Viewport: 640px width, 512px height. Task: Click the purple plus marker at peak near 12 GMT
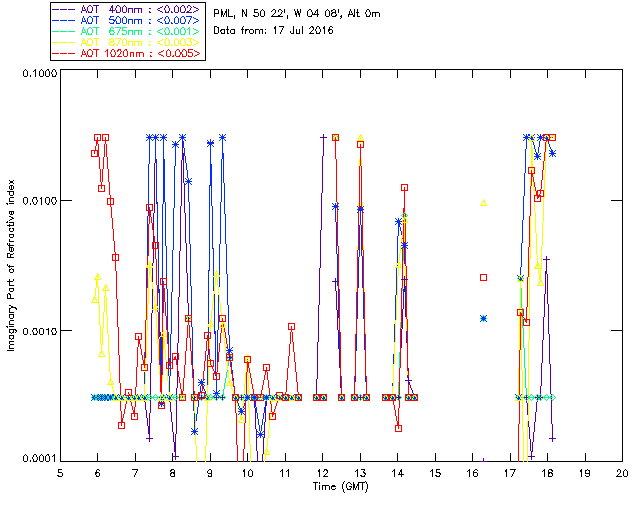(x=324, y=138)
